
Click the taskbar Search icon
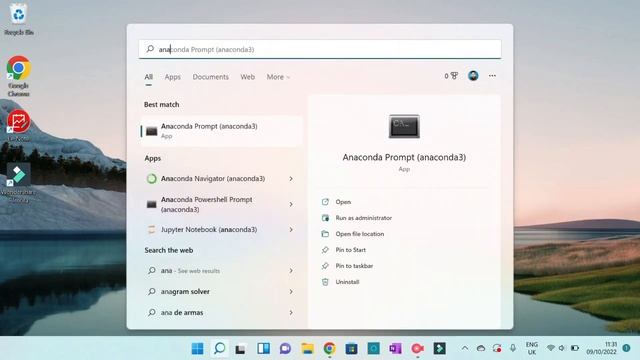[220, 349]
